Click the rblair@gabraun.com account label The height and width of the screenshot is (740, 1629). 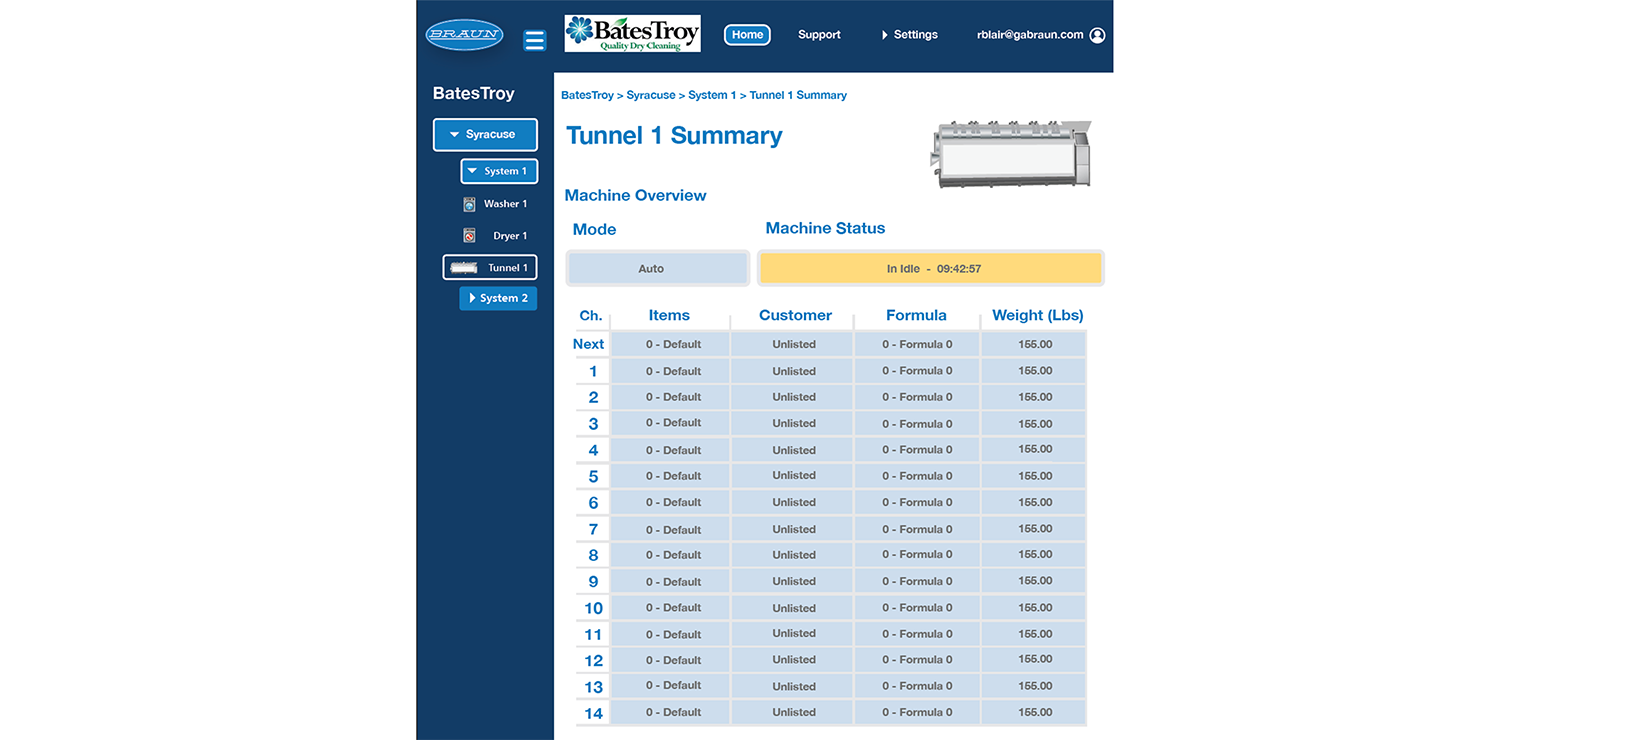coord(1030,35)
